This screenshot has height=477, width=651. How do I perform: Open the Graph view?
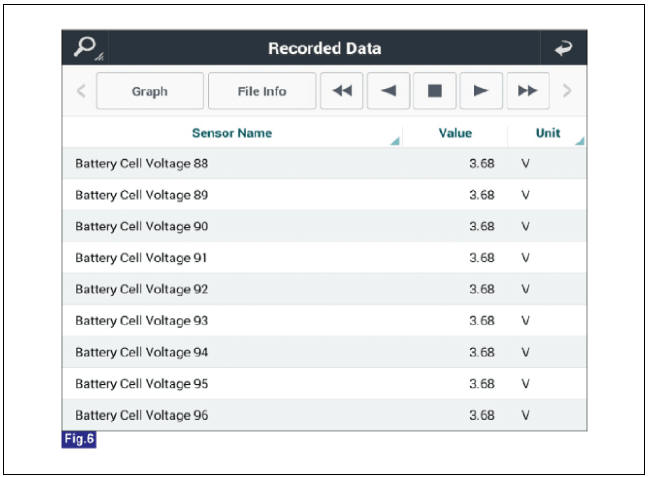click(150, 91)
